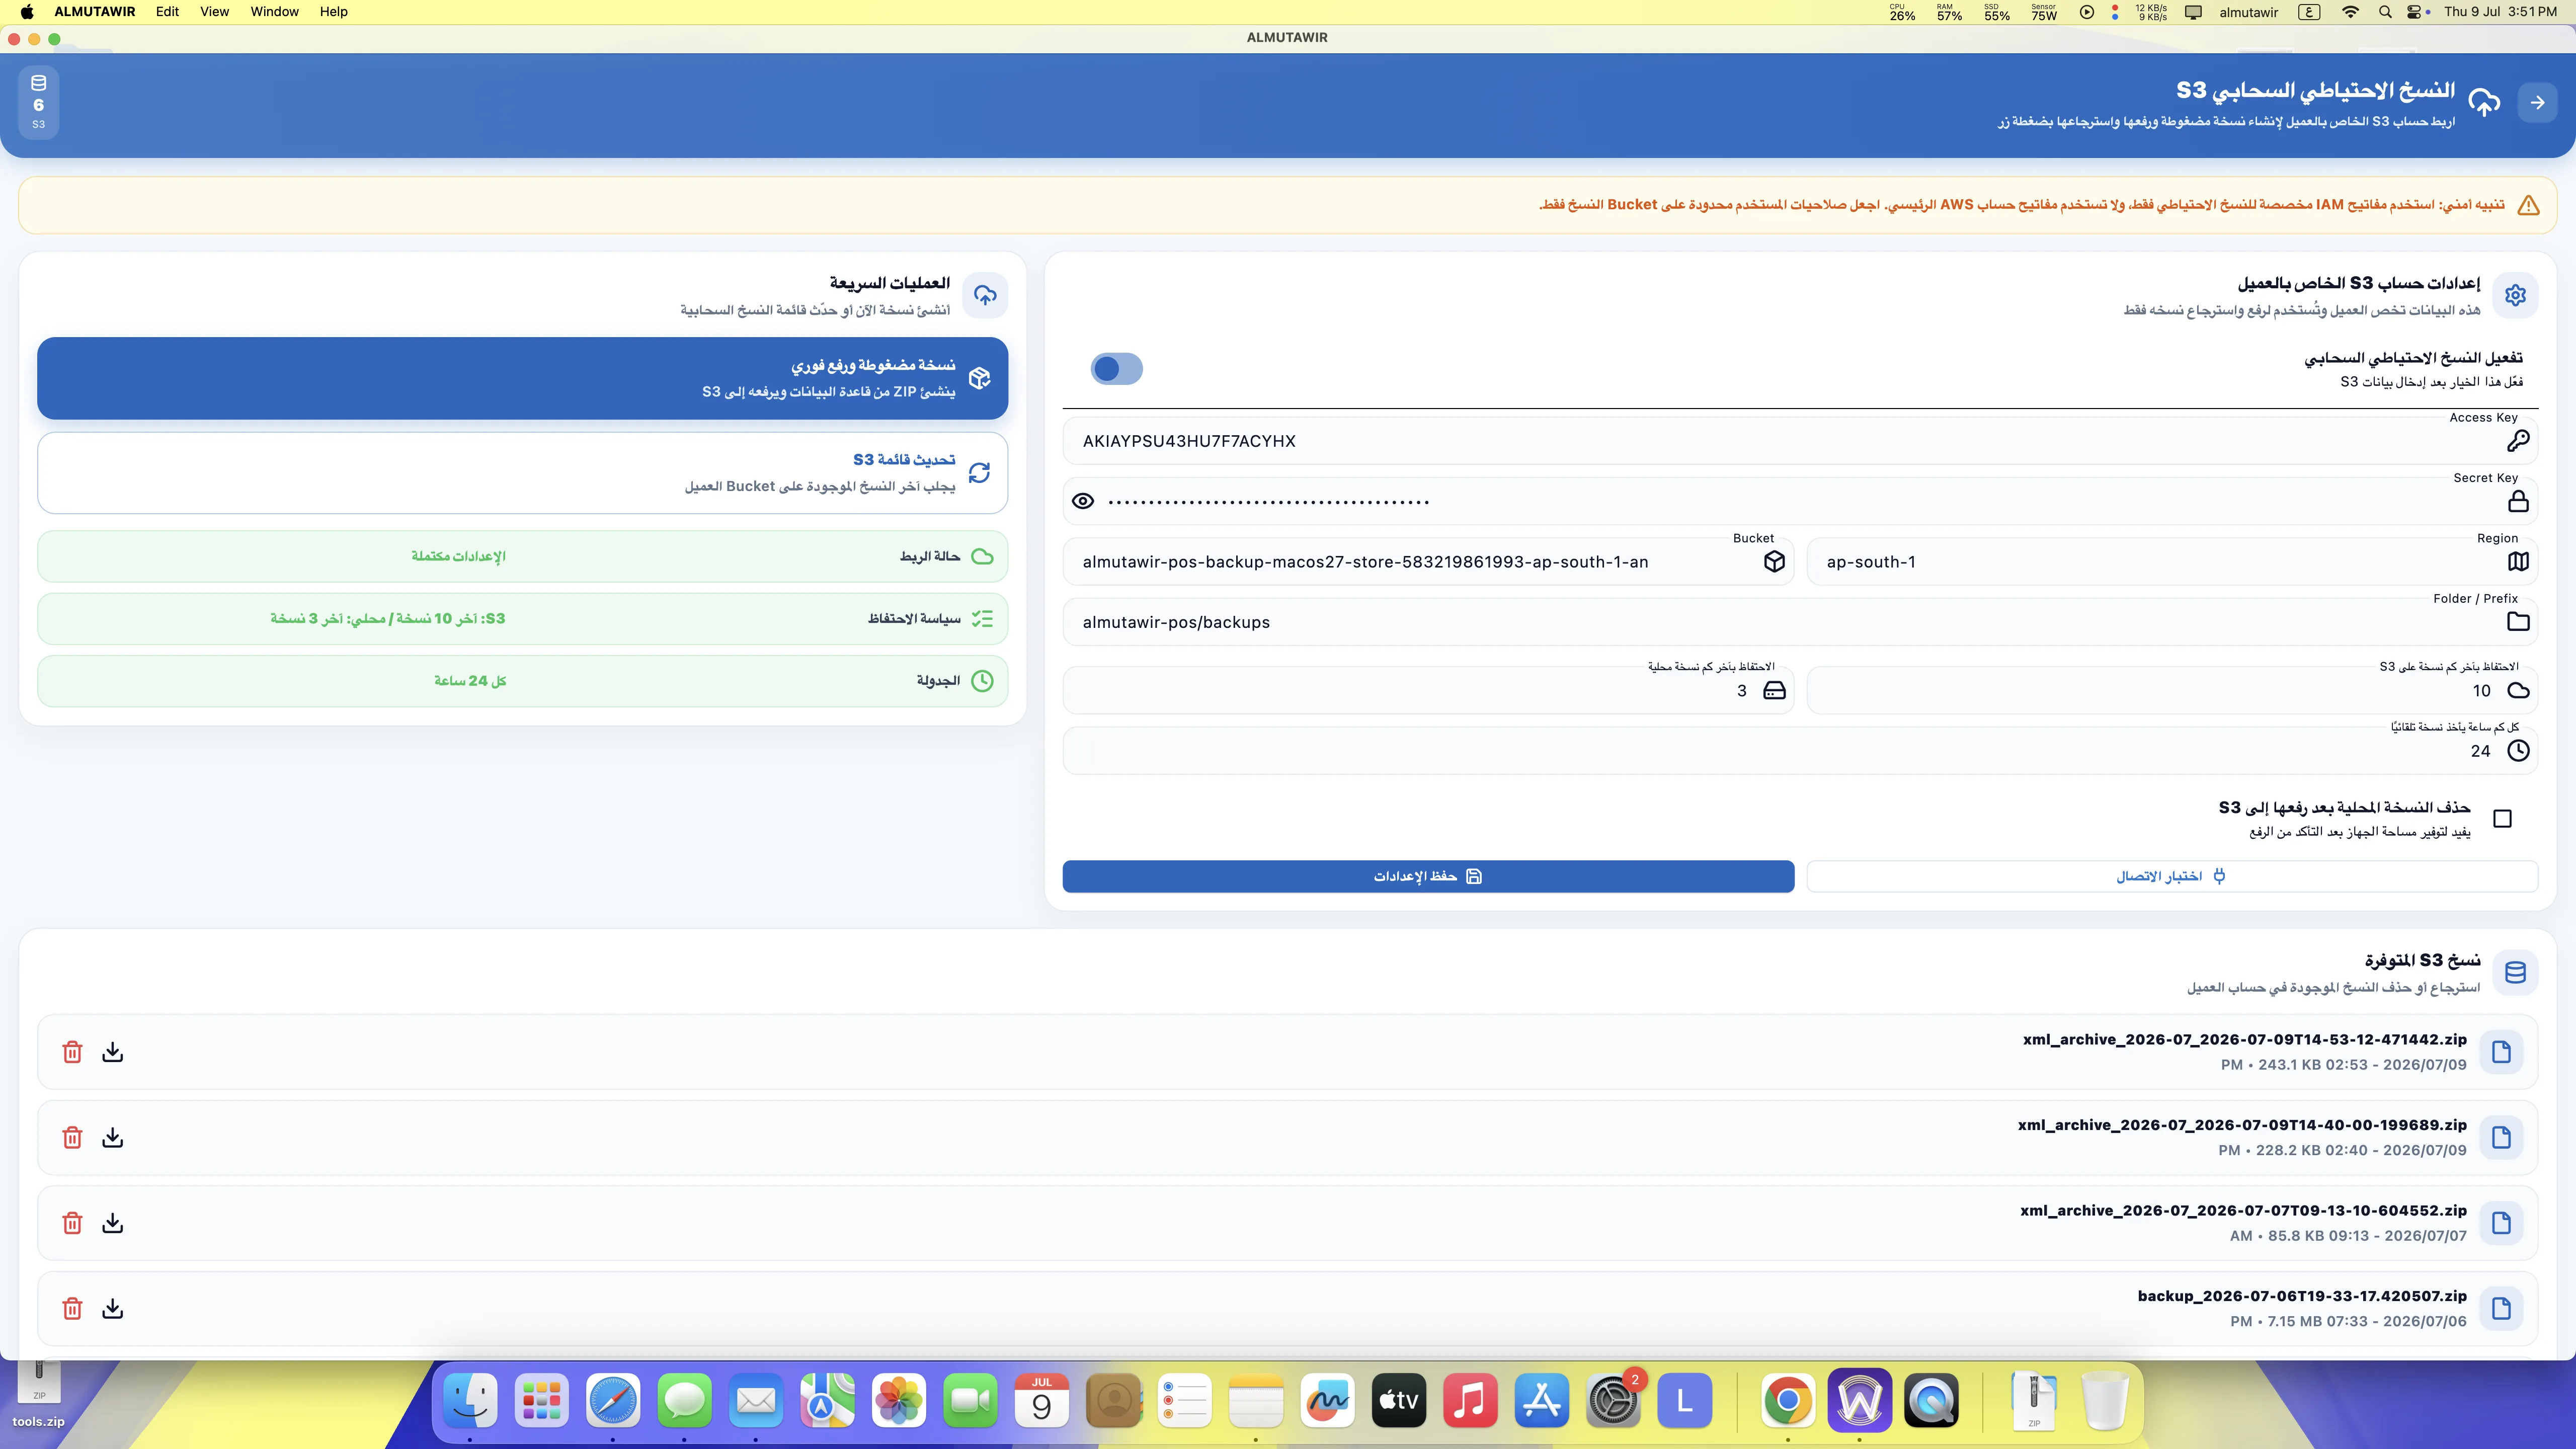This screenshot has height=1449, width=2576.
Task: Refresh the S3 backup list
Action: coord(522,473)
